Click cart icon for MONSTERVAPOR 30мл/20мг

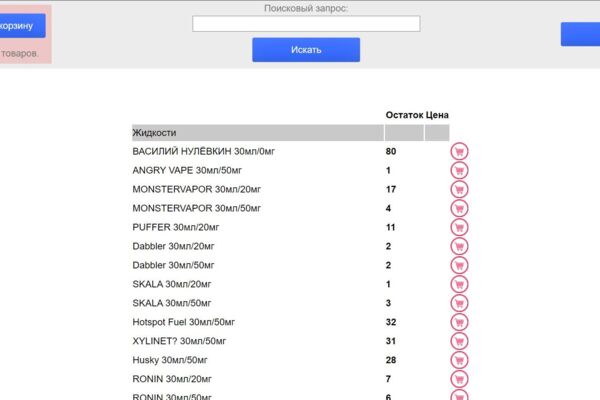coord(459,189)
